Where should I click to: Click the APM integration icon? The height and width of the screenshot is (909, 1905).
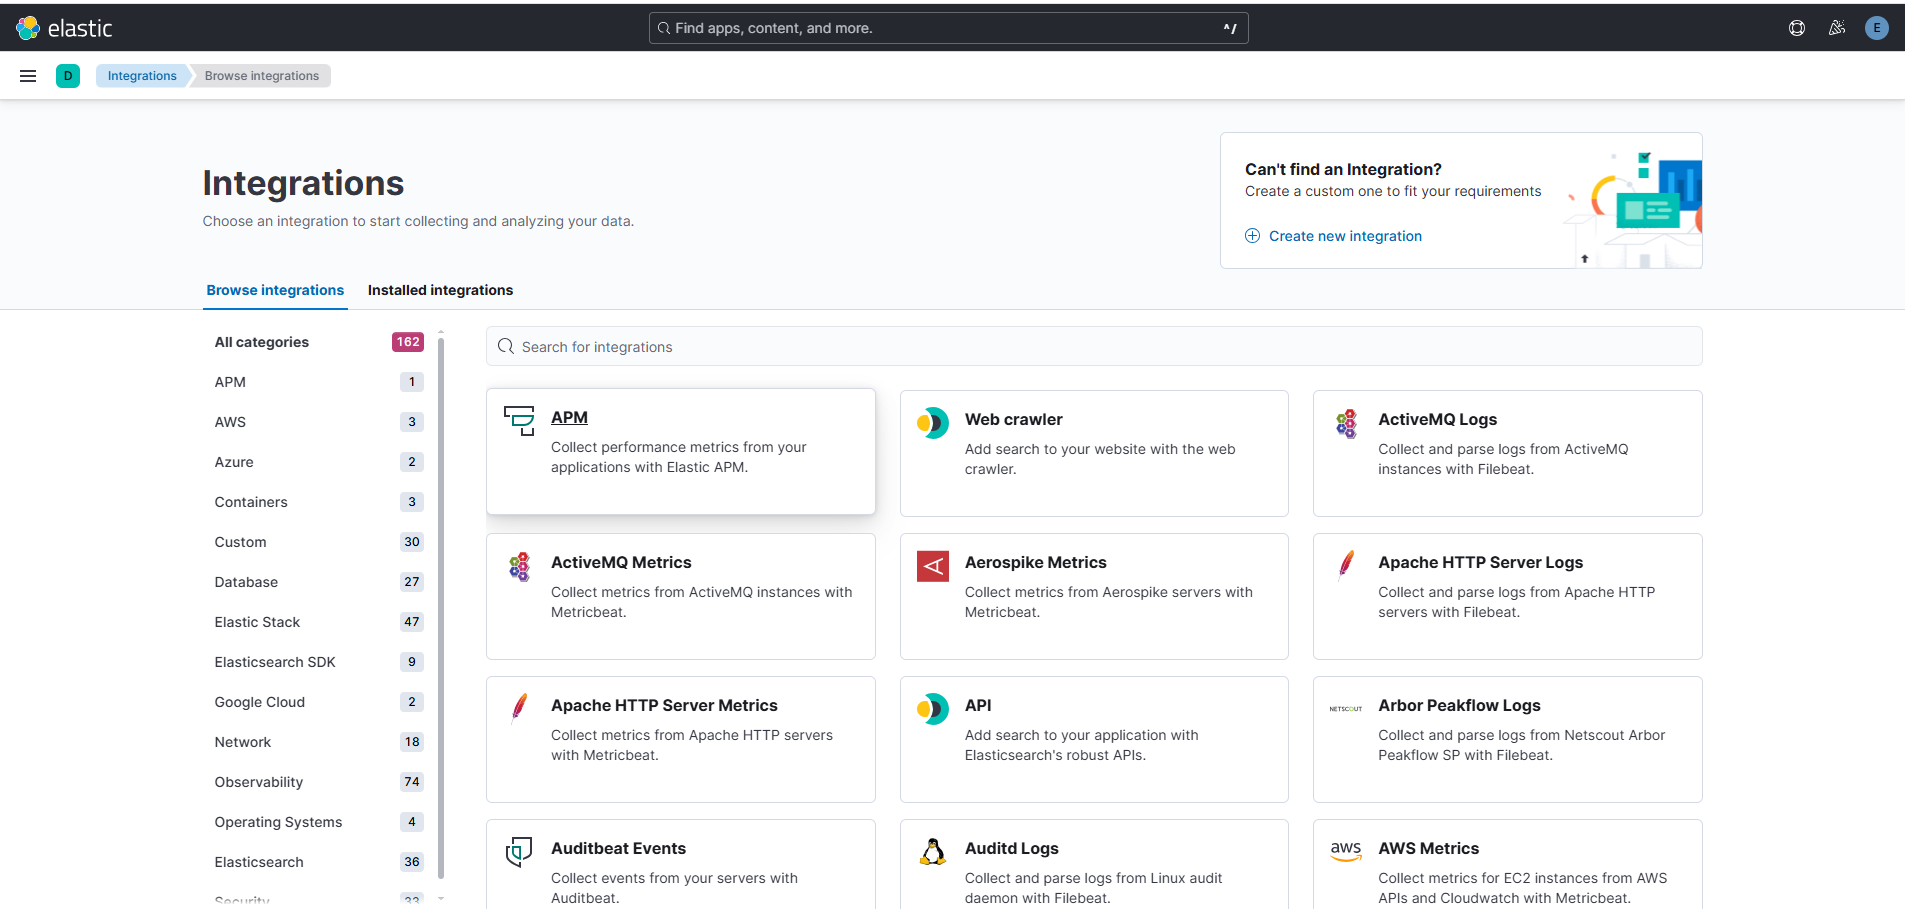519,421
